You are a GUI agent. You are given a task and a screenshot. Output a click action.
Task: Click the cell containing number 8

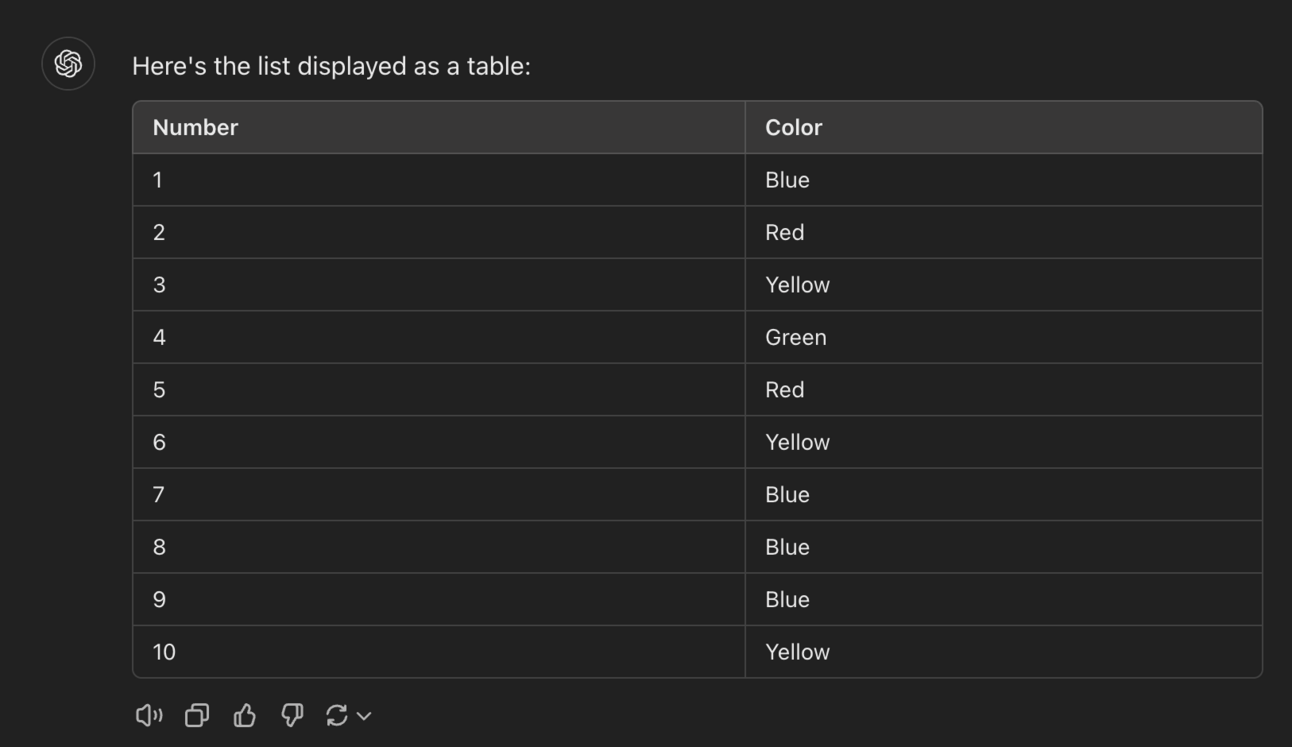159,547
